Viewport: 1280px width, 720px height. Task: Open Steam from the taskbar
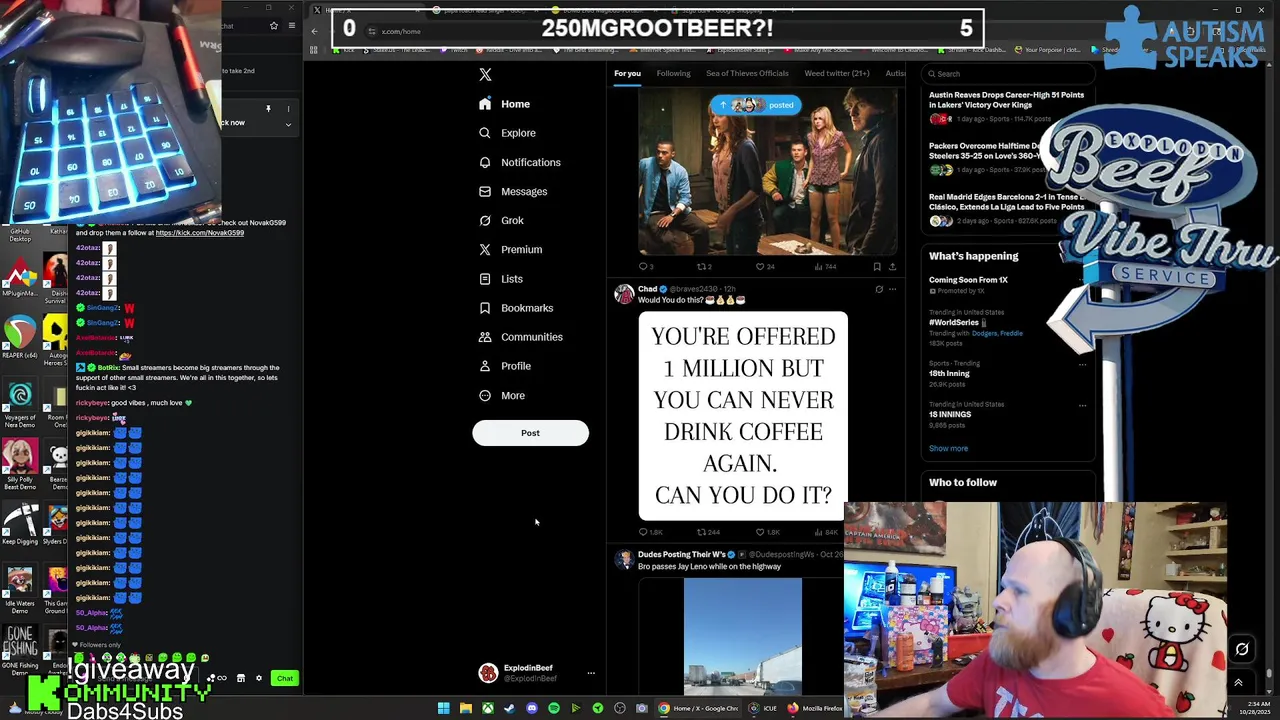coord(509,708)
